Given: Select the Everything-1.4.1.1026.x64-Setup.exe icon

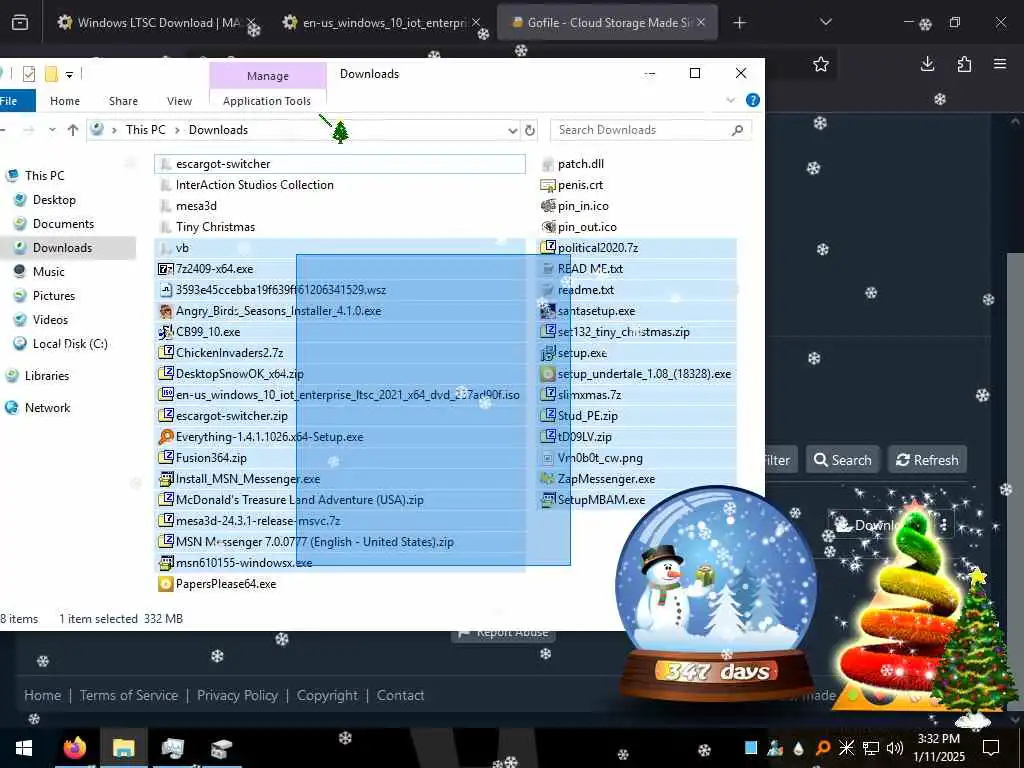Looking at the screenshot, I should coord(166,437).
